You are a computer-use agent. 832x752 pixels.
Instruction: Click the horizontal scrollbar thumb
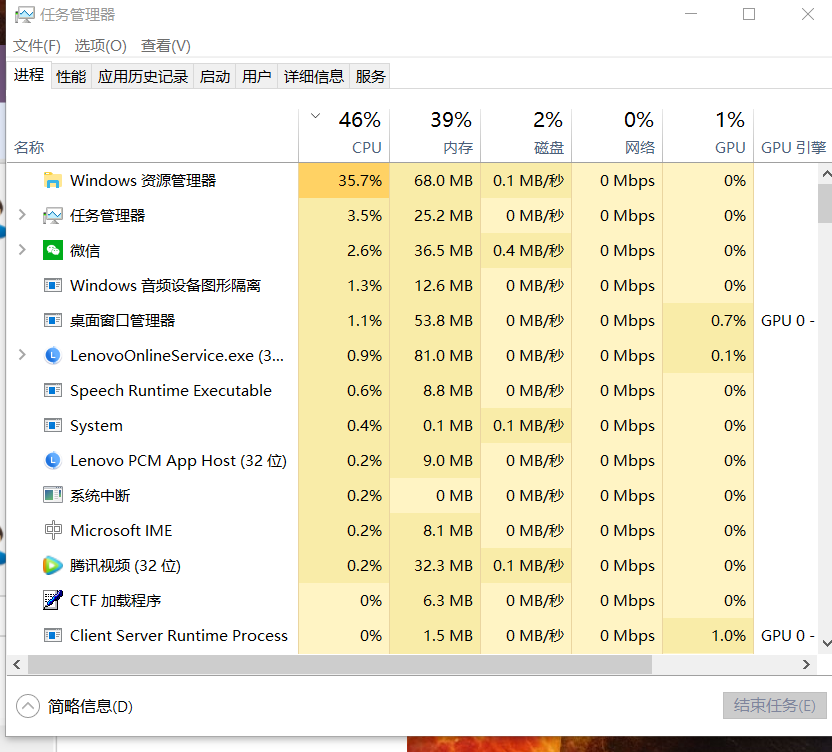pyautogui.click(x=340, y=664)
